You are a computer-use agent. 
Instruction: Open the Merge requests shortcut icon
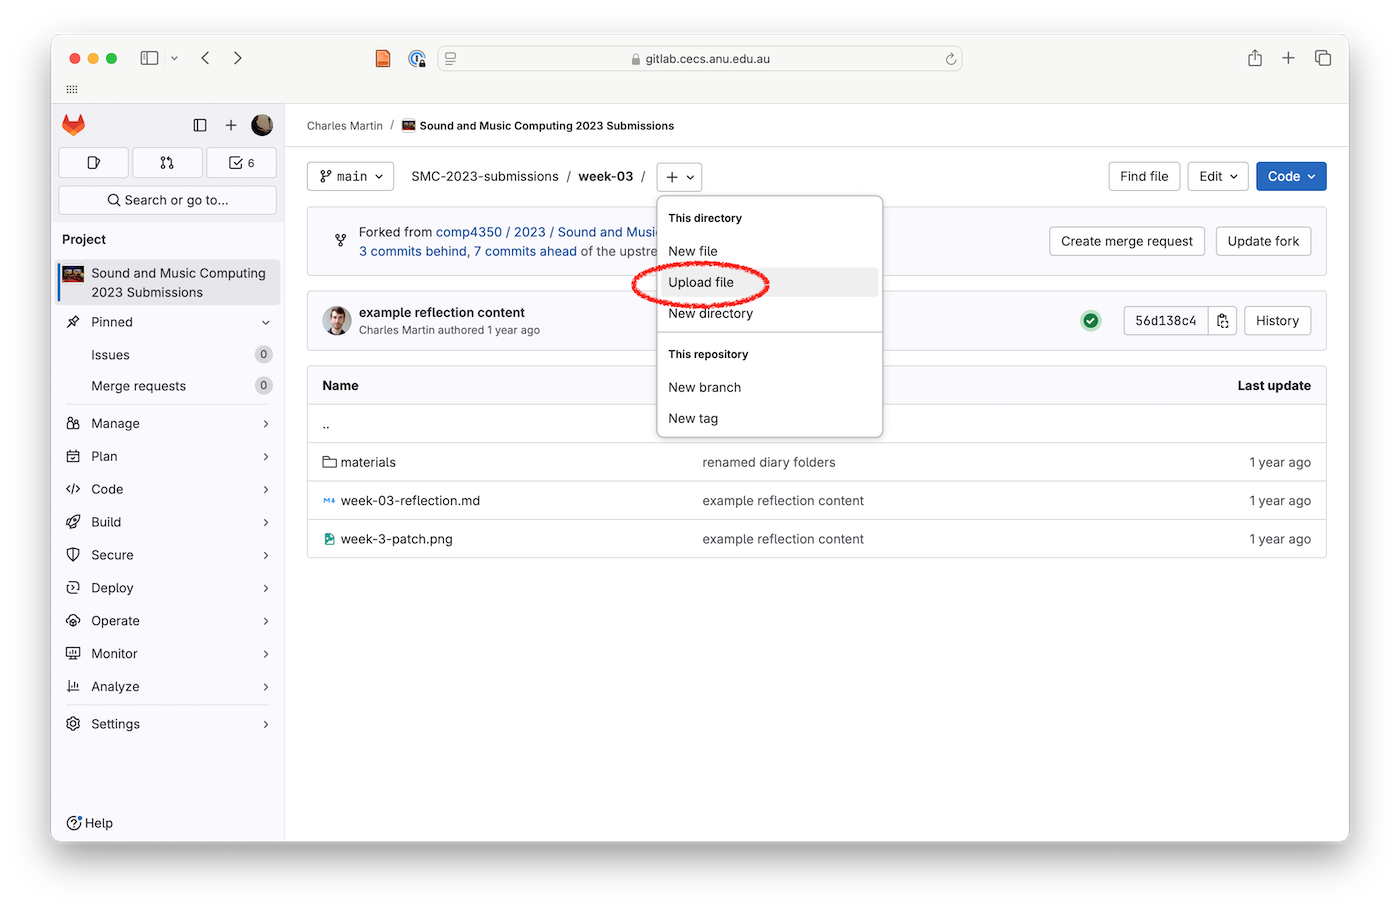pyautogui.click(x=167, y=162)
